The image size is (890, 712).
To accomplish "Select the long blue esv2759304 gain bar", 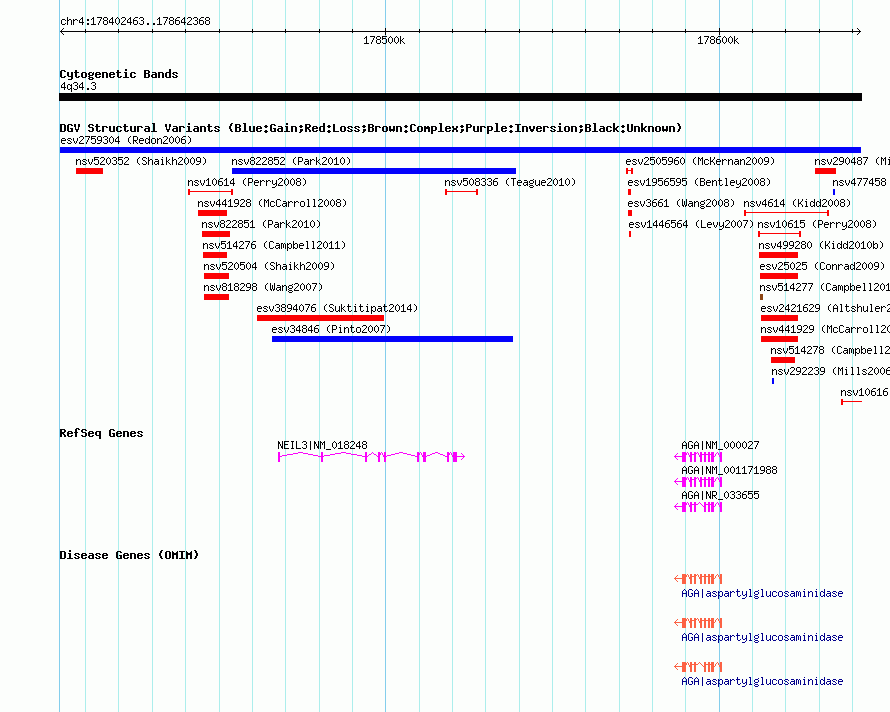I will 460,150.
